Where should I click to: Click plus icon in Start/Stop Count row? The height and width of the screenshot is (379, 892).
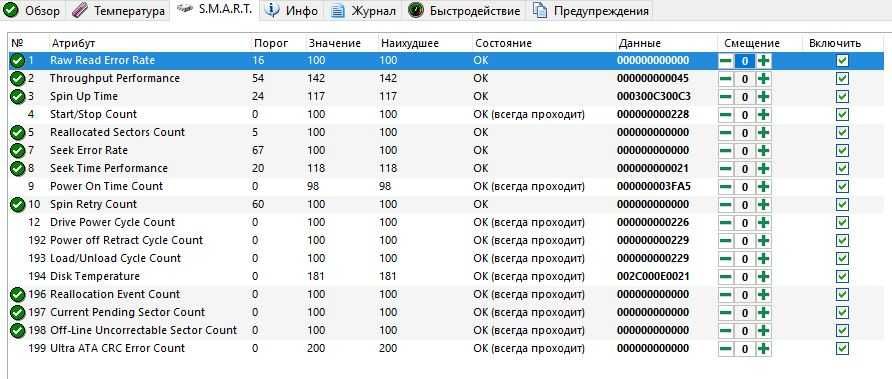pos(763,115)
